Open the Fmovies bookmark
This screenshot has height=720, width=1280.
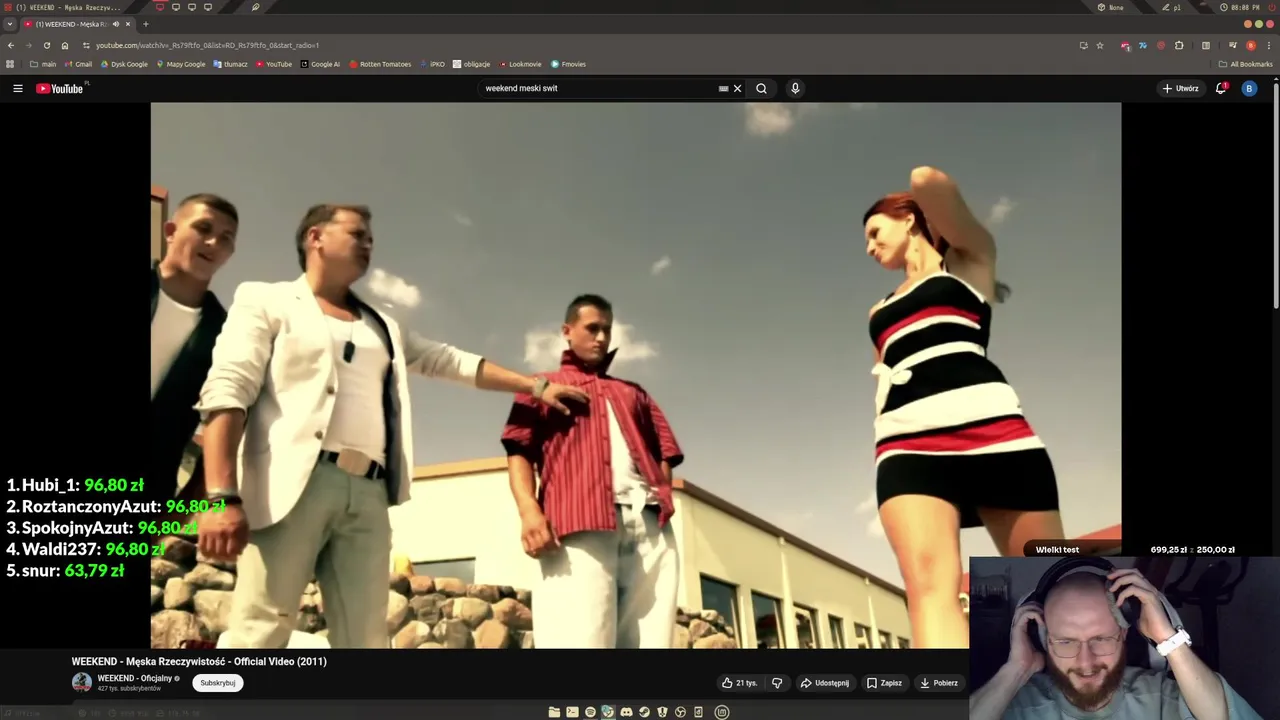568,64
